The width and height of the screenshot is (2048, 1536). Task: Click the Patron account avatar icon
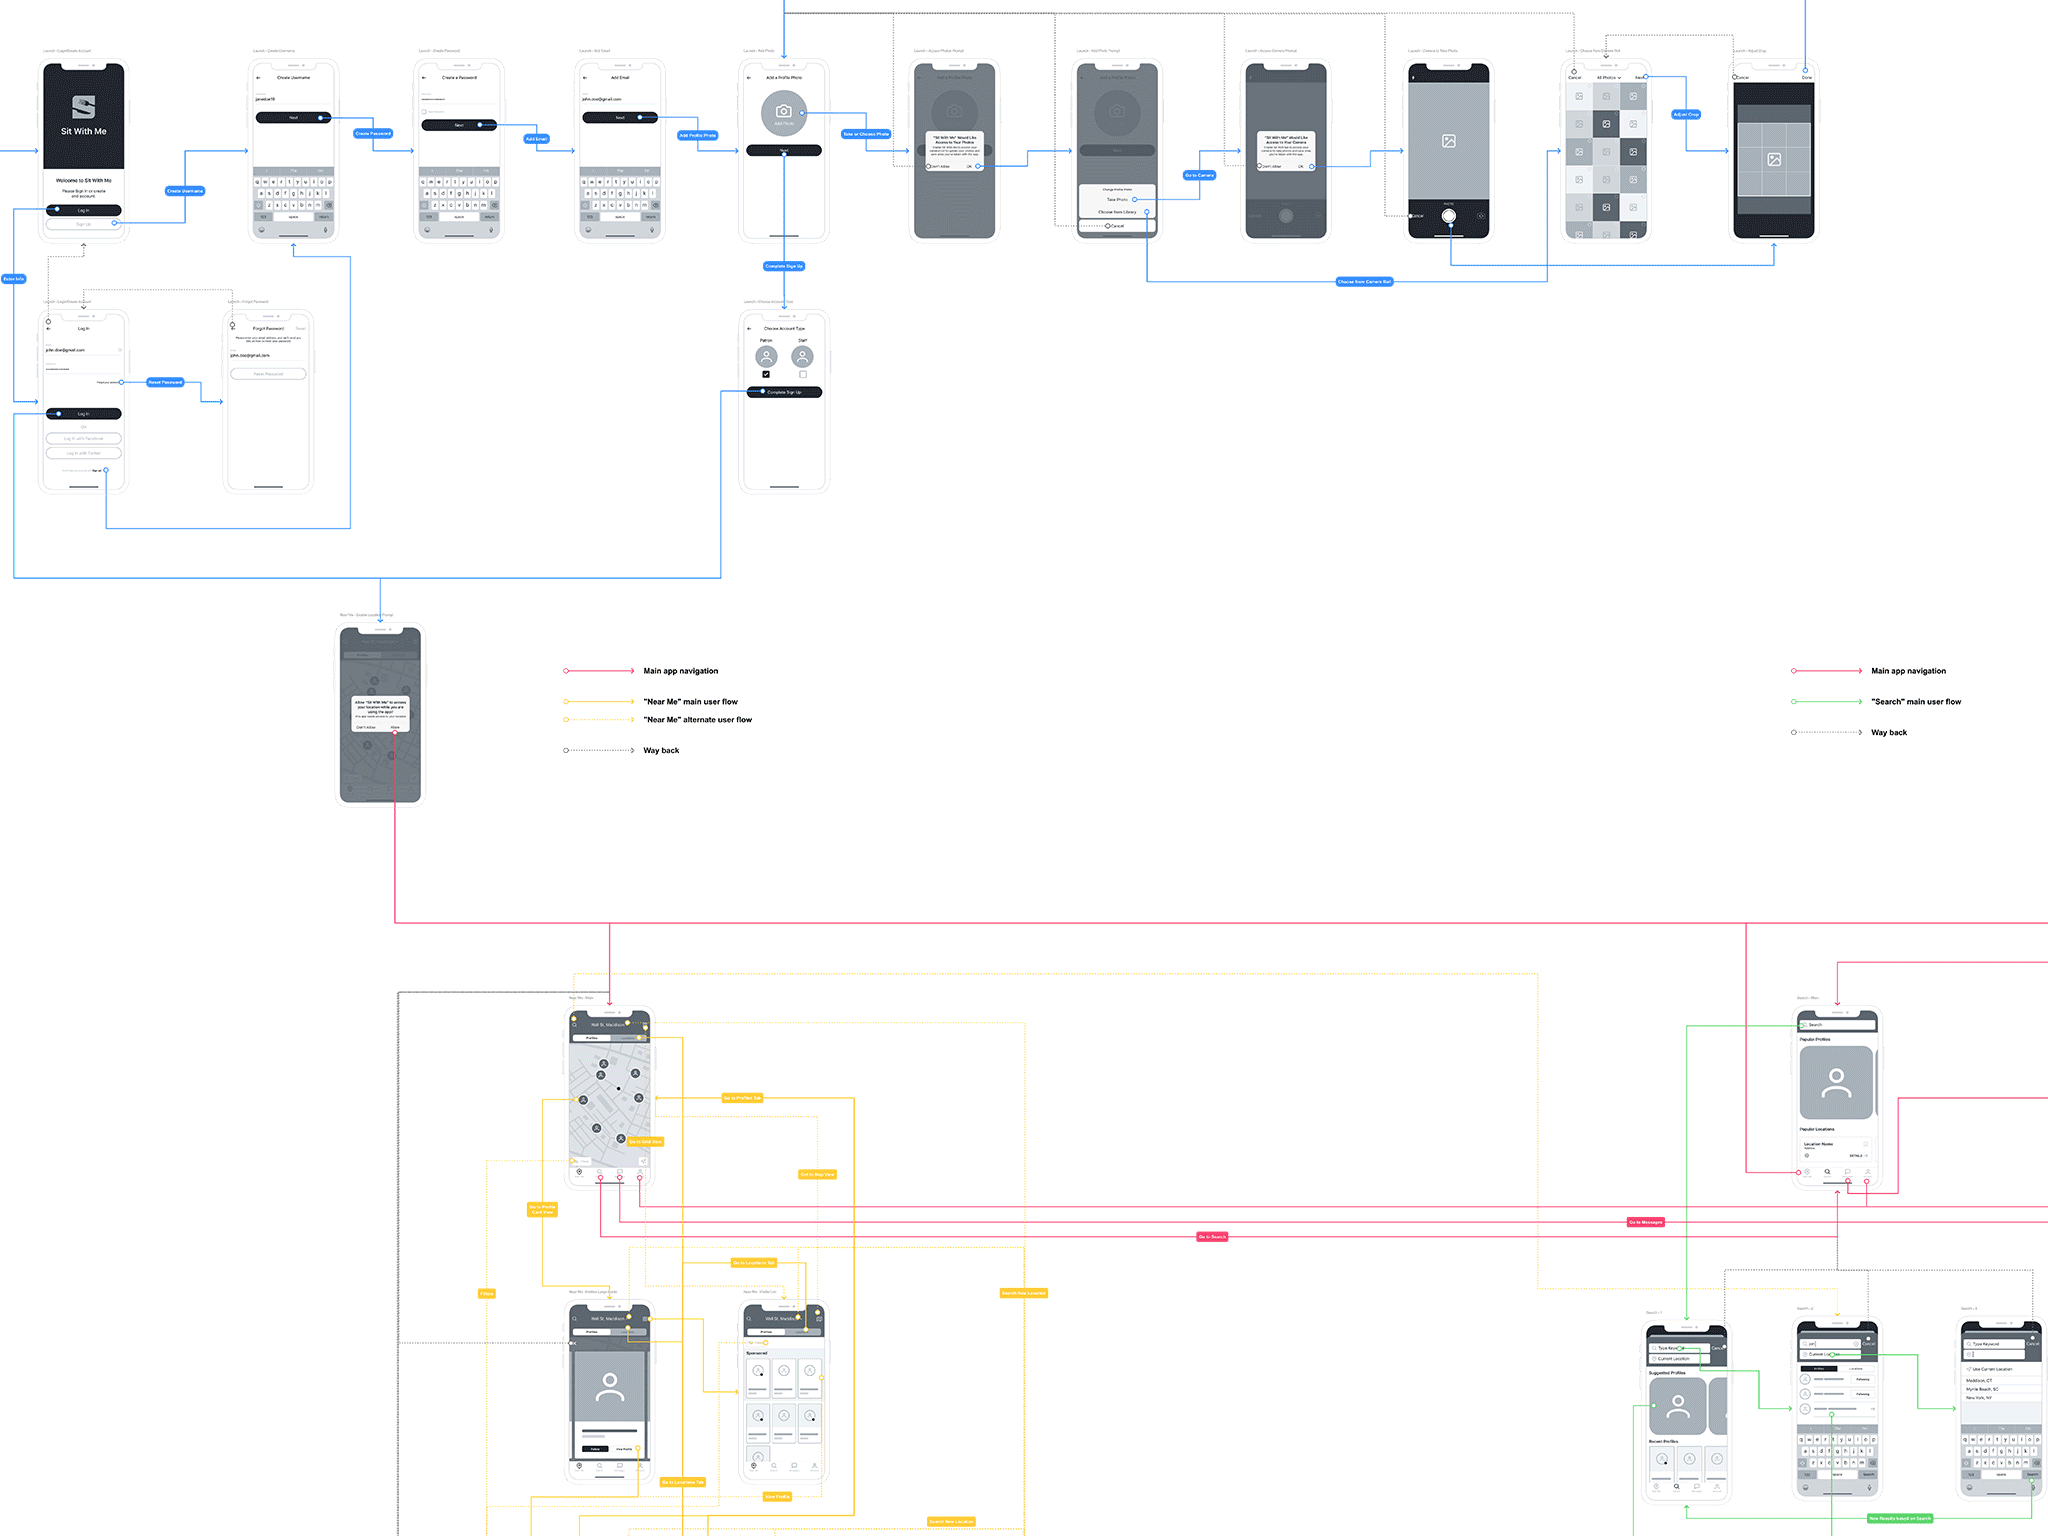[x=766, y=356]
